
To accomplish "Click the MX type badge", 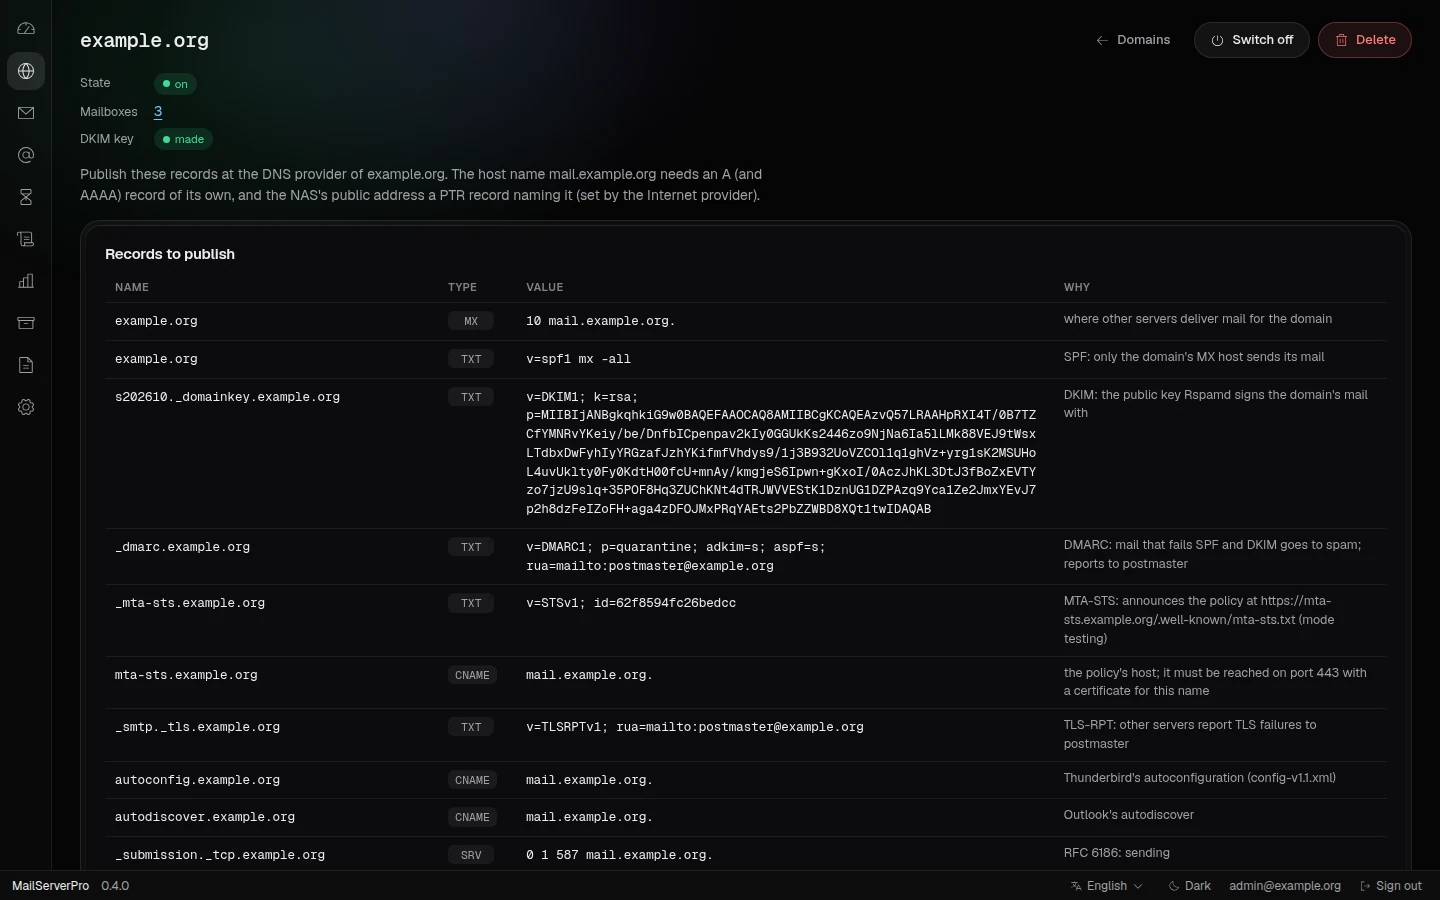I will coord(471,321).
